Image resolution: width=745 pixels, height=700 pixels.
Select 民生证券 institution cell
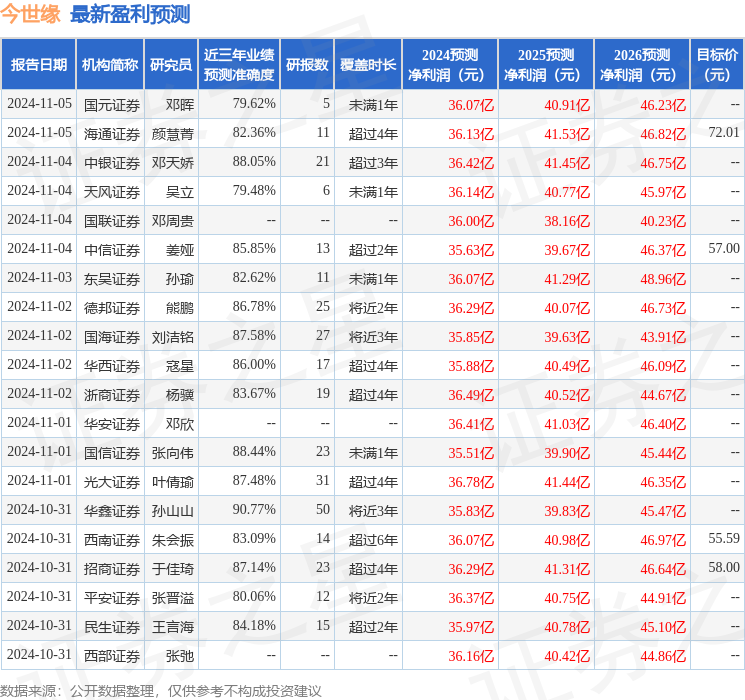[112, 626]
